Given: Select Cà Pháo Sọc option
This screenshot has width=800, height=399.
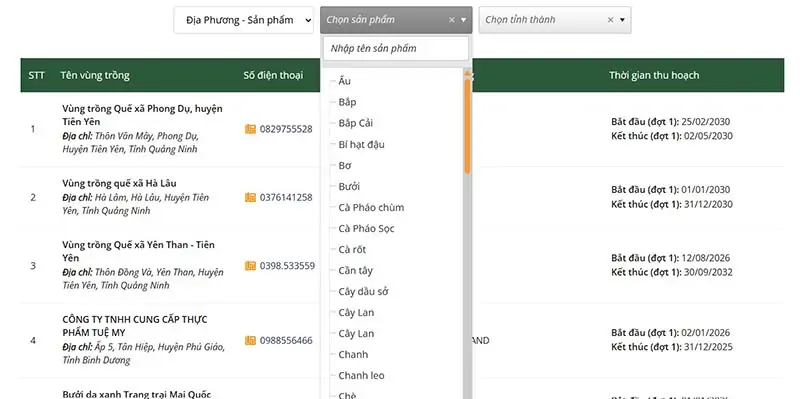Looking at the screenshot, I should pyautogui.click(x=366, y=228).
